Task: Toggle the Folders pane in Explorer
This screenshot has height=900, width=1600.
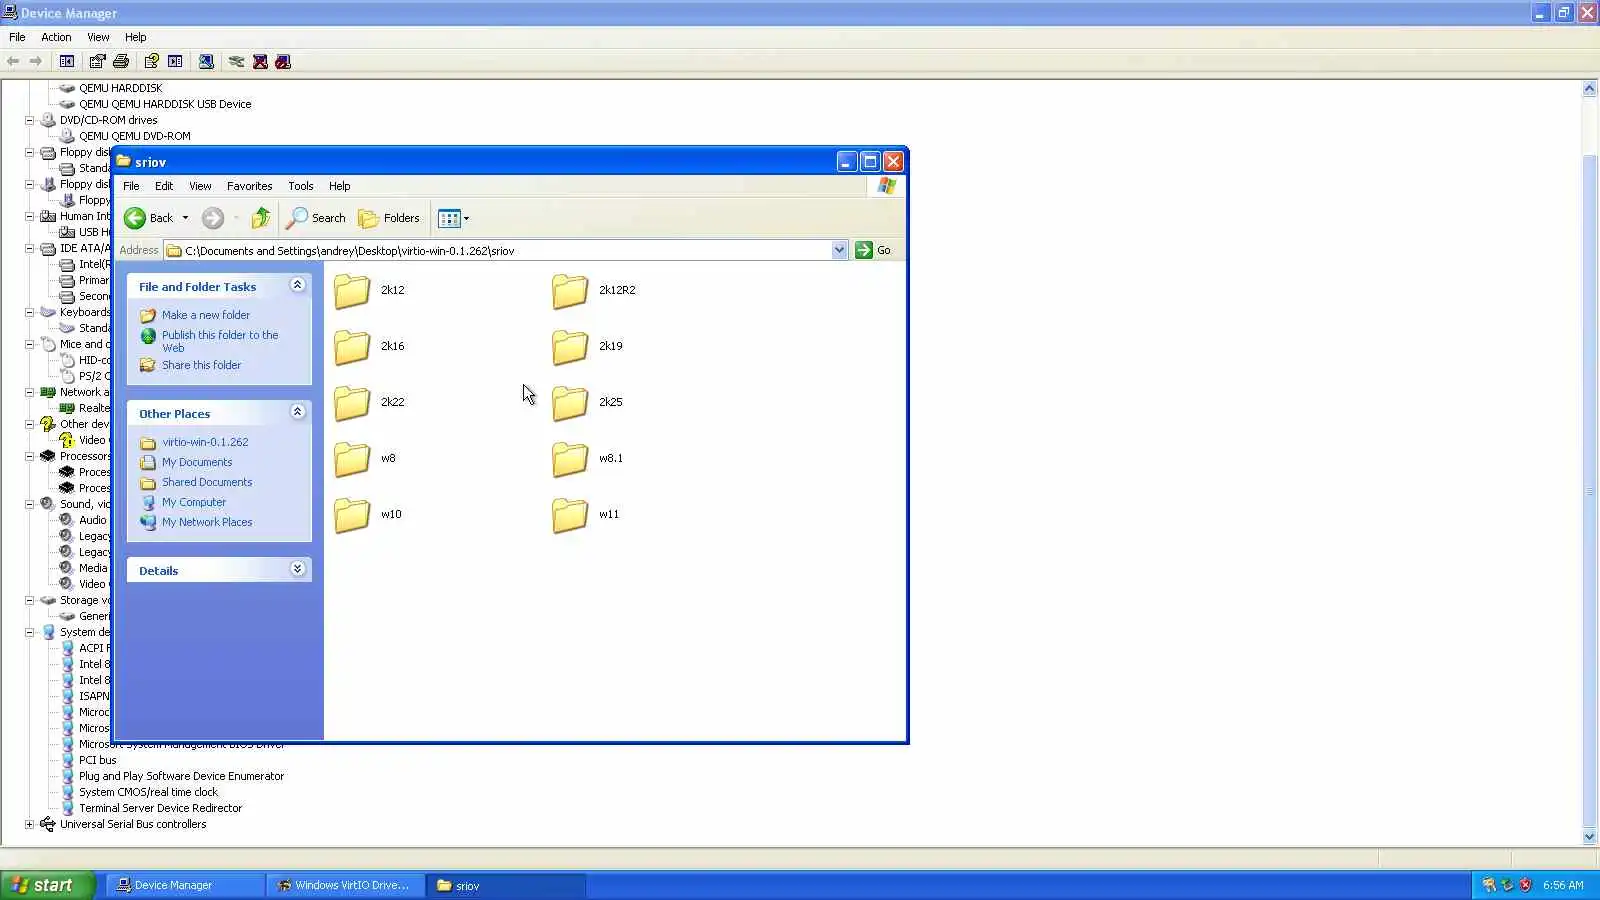Action: click(389, 218)
